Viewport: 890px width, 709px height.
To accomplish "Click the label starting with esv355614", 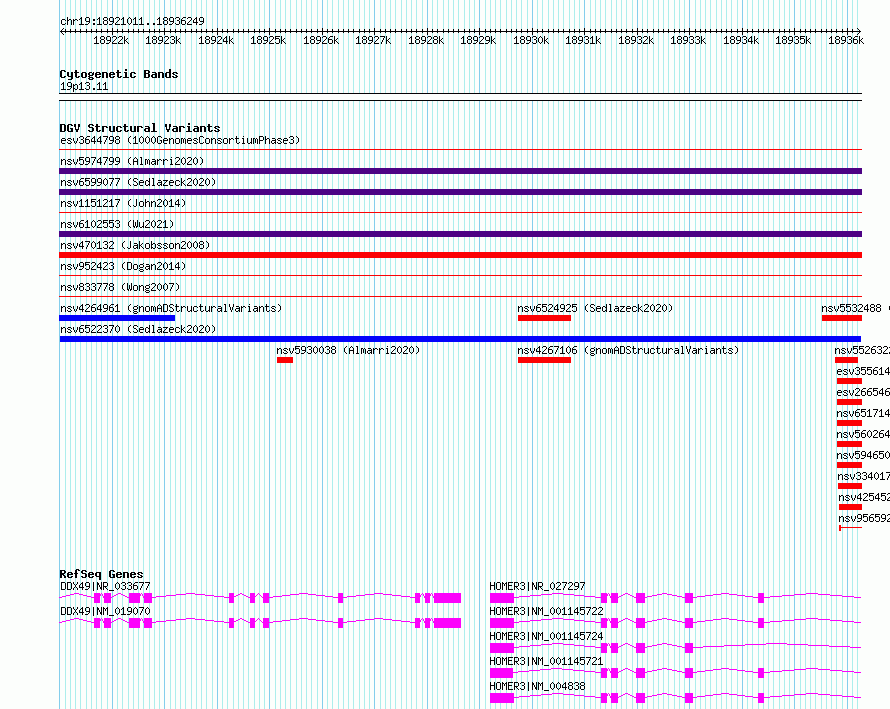I will [863, 371].
